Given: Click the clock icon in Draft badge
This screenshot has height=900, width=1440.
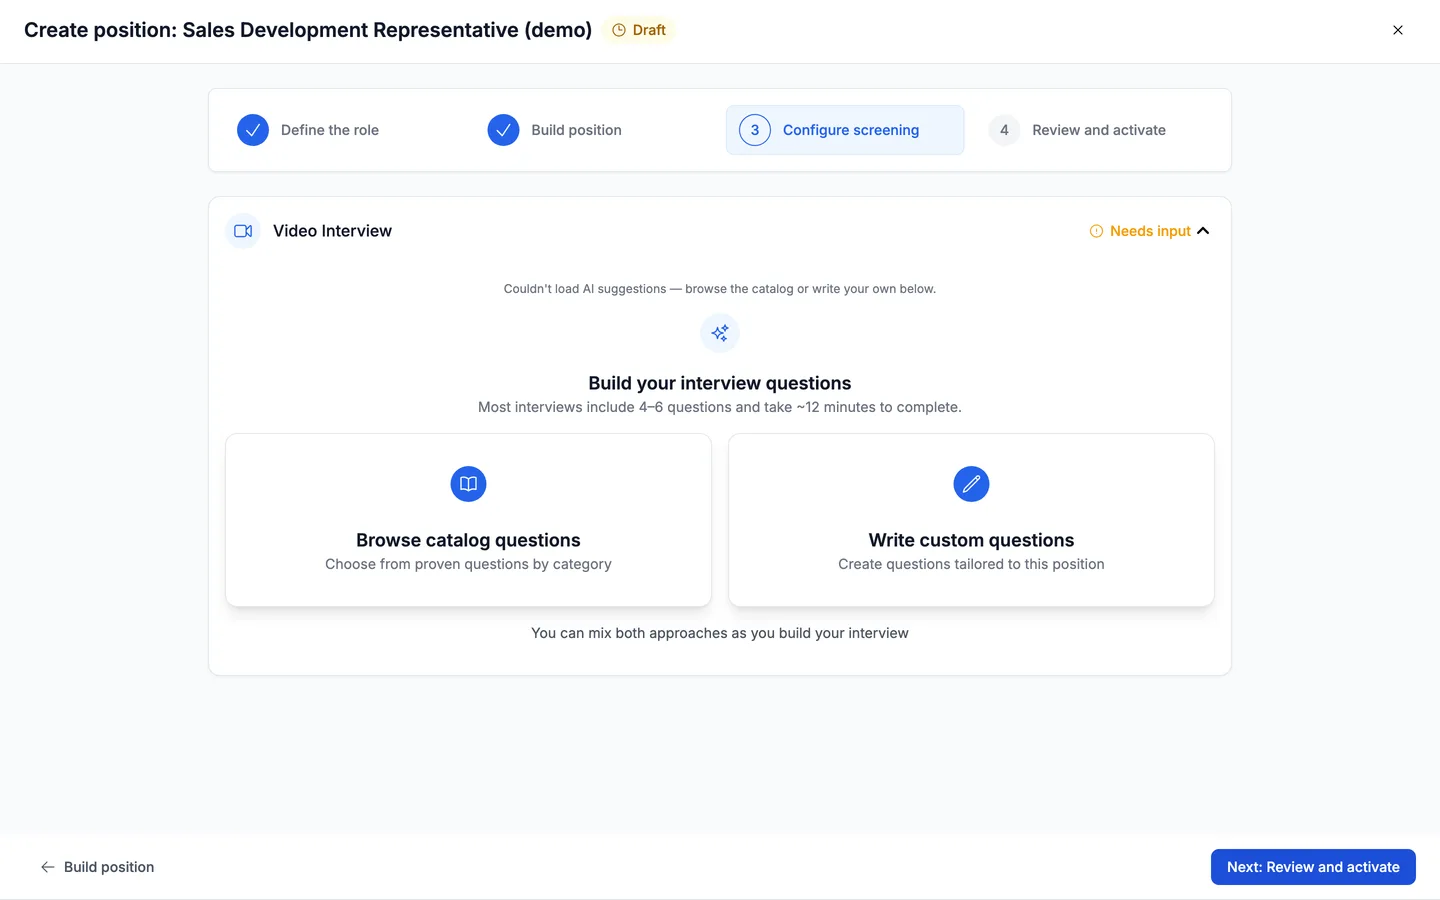Looking at the screenshot, I should 619,30.
